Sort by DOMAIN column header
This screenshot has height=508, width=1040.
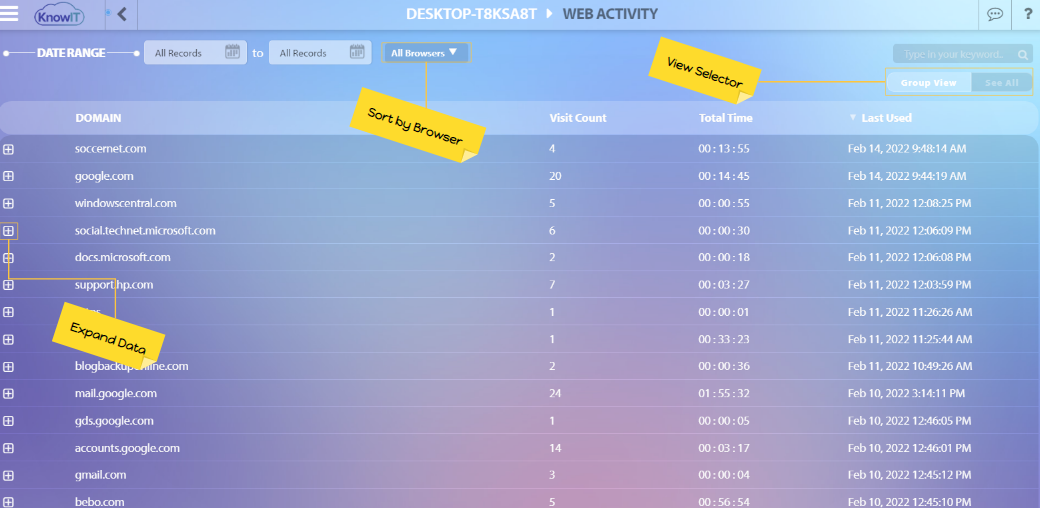(98, 118)
